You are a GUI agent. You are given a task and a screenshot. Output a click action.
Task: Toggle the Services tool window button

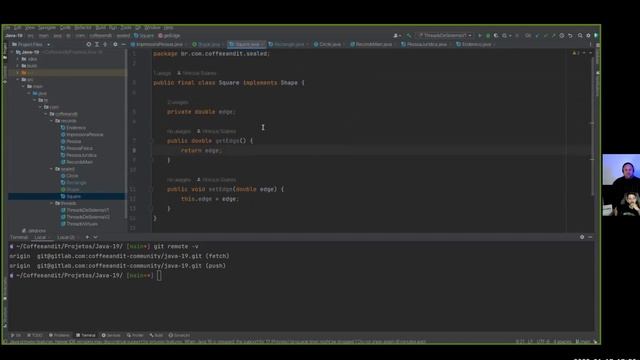pyautogui.click(x=111, y=336)
